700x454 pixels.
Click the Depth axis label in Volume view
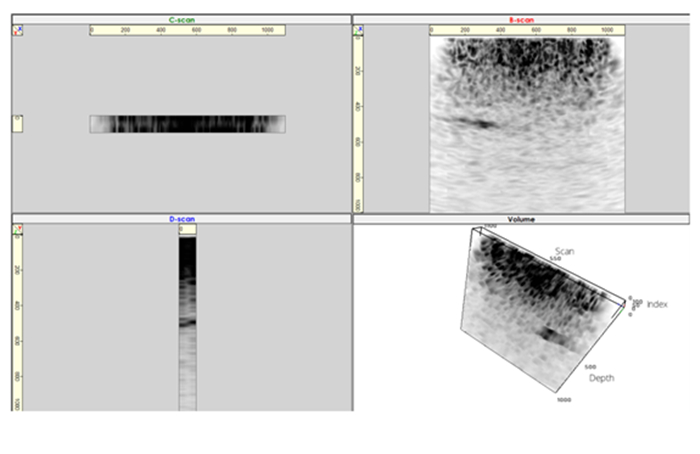(601, 377)
